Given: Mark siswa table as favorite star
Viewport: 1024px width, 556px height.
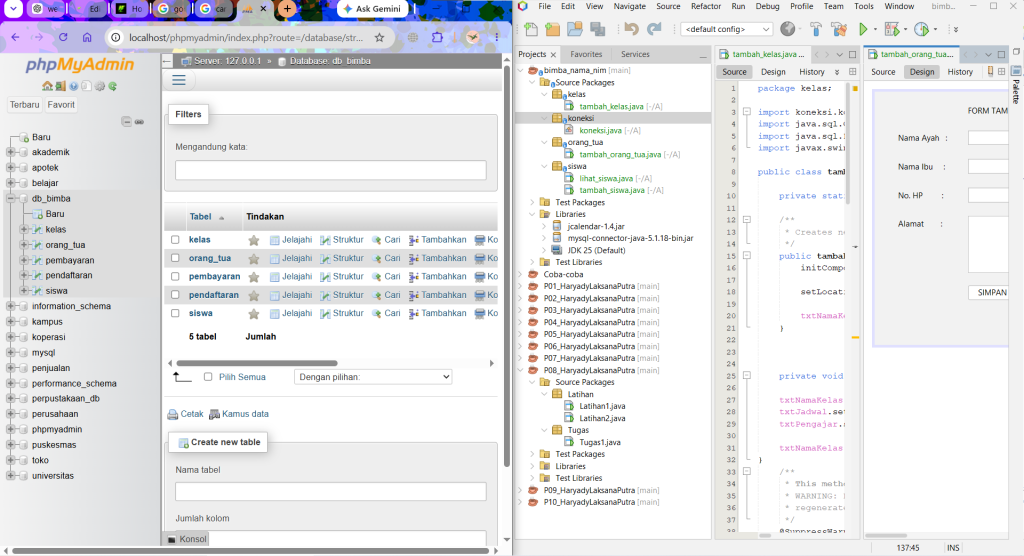Looking at the screenshot, I should 254,314.
